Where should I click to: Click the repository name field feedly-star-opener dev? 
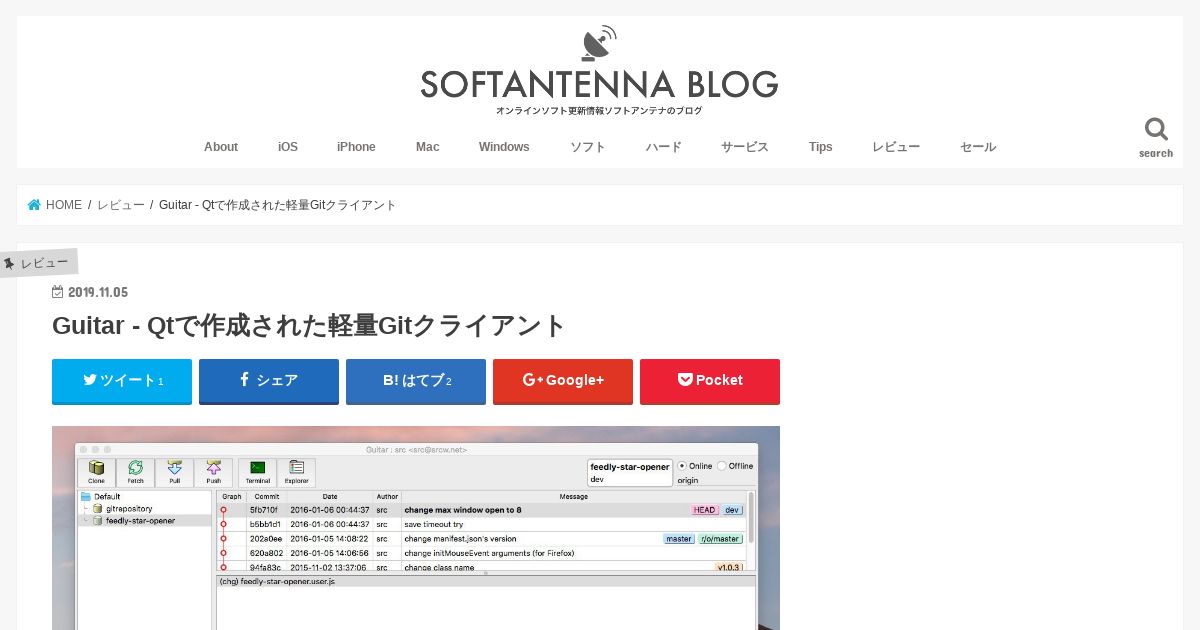[x=630, y=472]
